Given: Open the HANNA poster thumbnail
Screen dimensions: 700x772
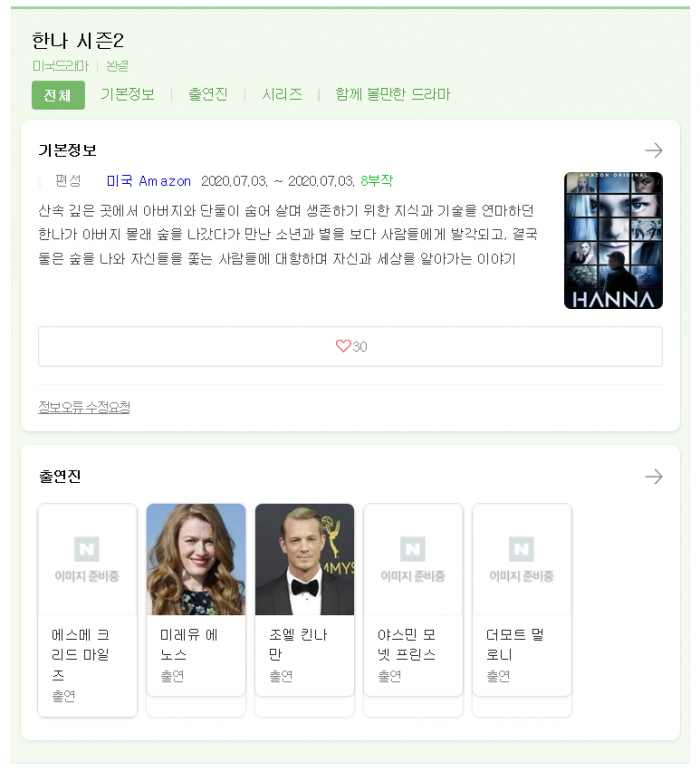Looking at the screenshot, I should (613, 241).
